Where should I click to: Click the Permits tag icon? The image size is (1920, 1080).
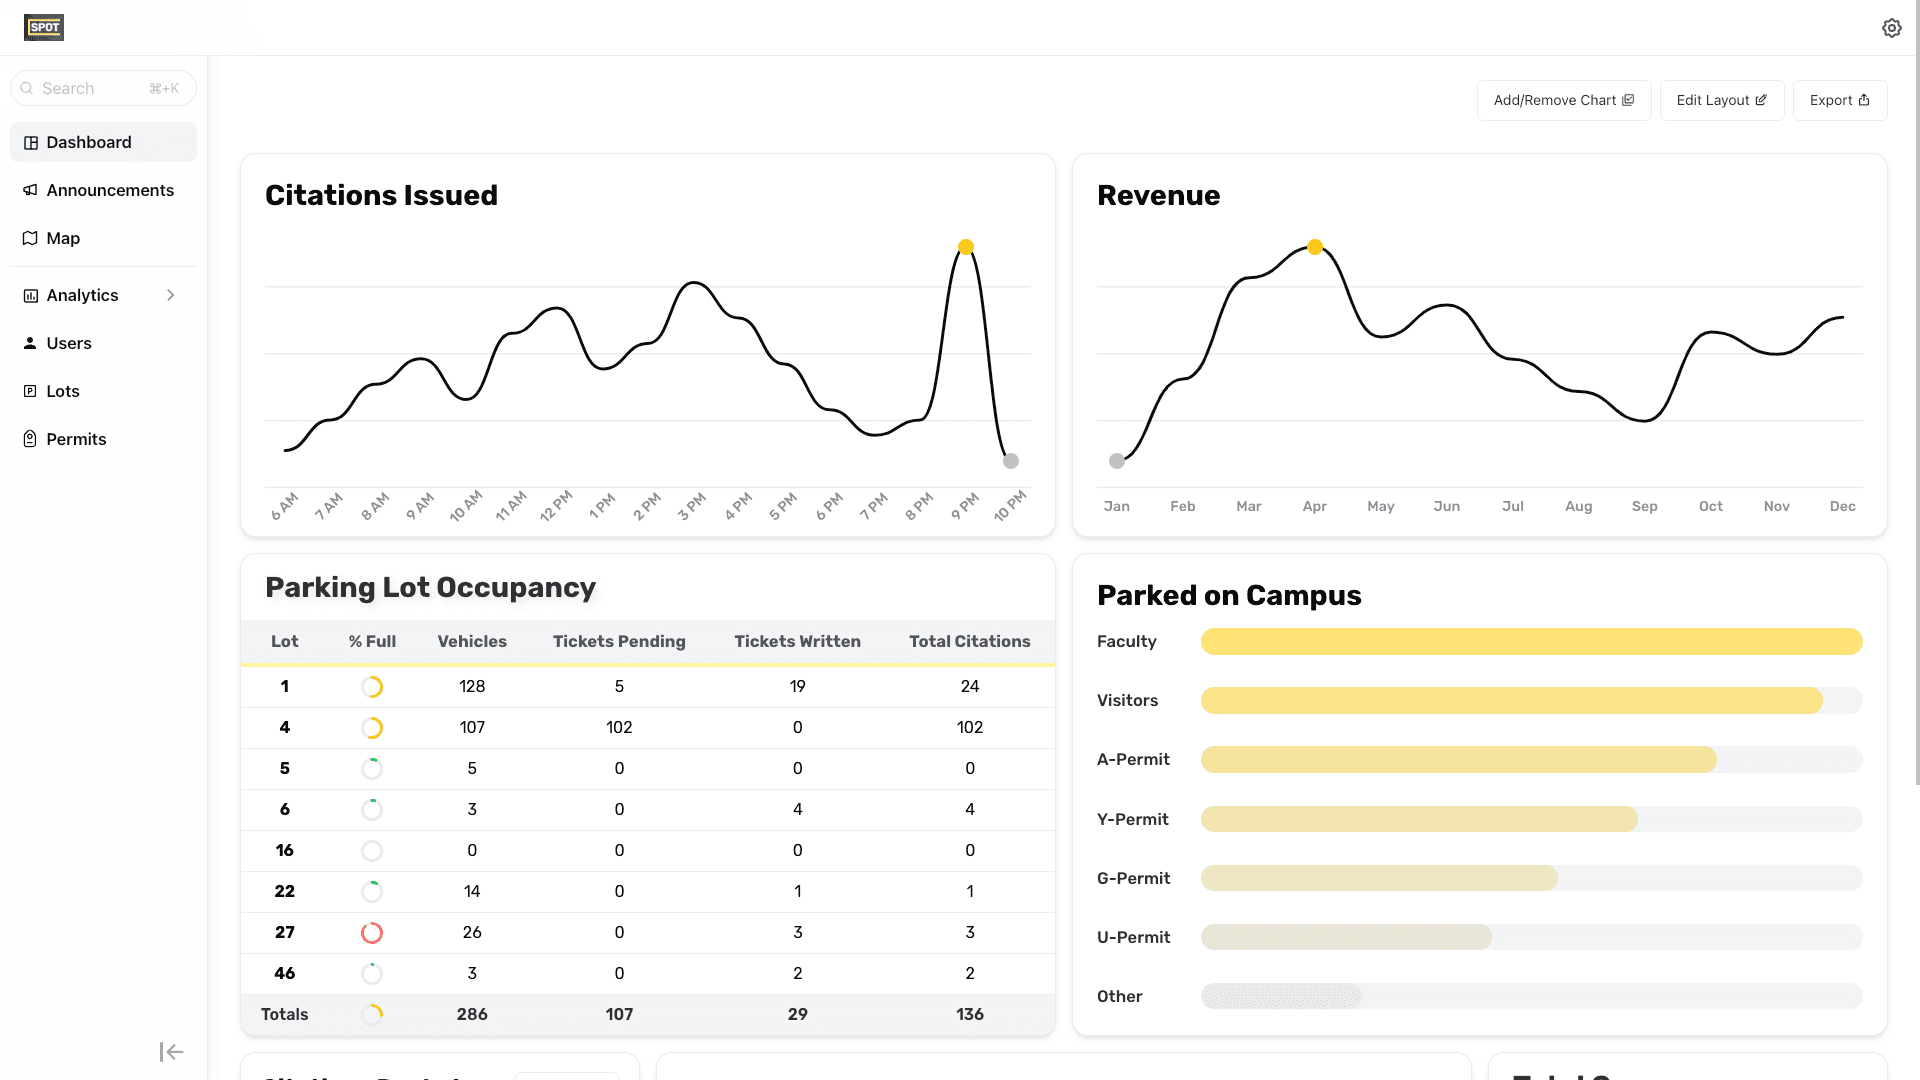point(31,439)
